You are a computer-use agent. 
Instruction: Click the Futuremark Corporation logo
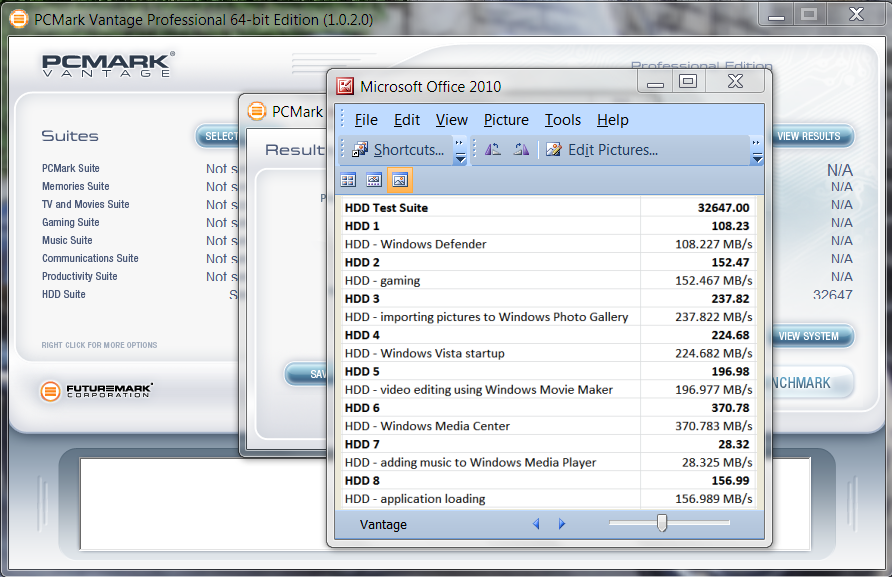96,391
